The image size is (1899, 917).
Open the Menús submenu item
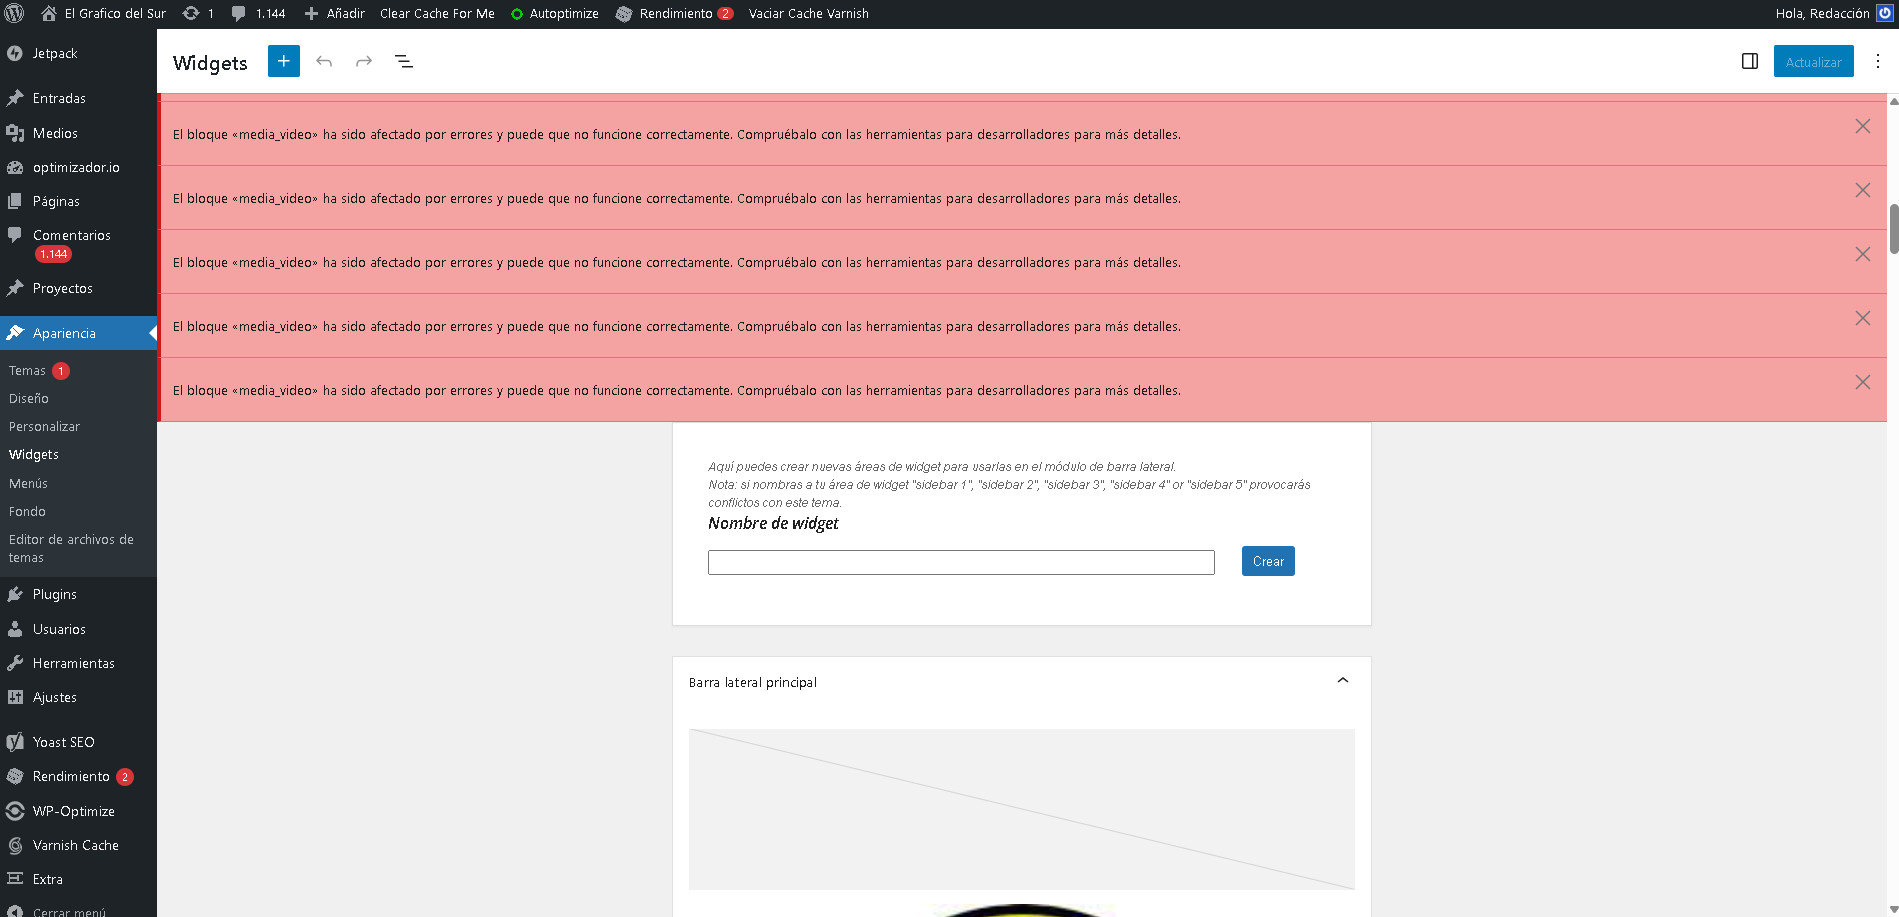[28, 483]
